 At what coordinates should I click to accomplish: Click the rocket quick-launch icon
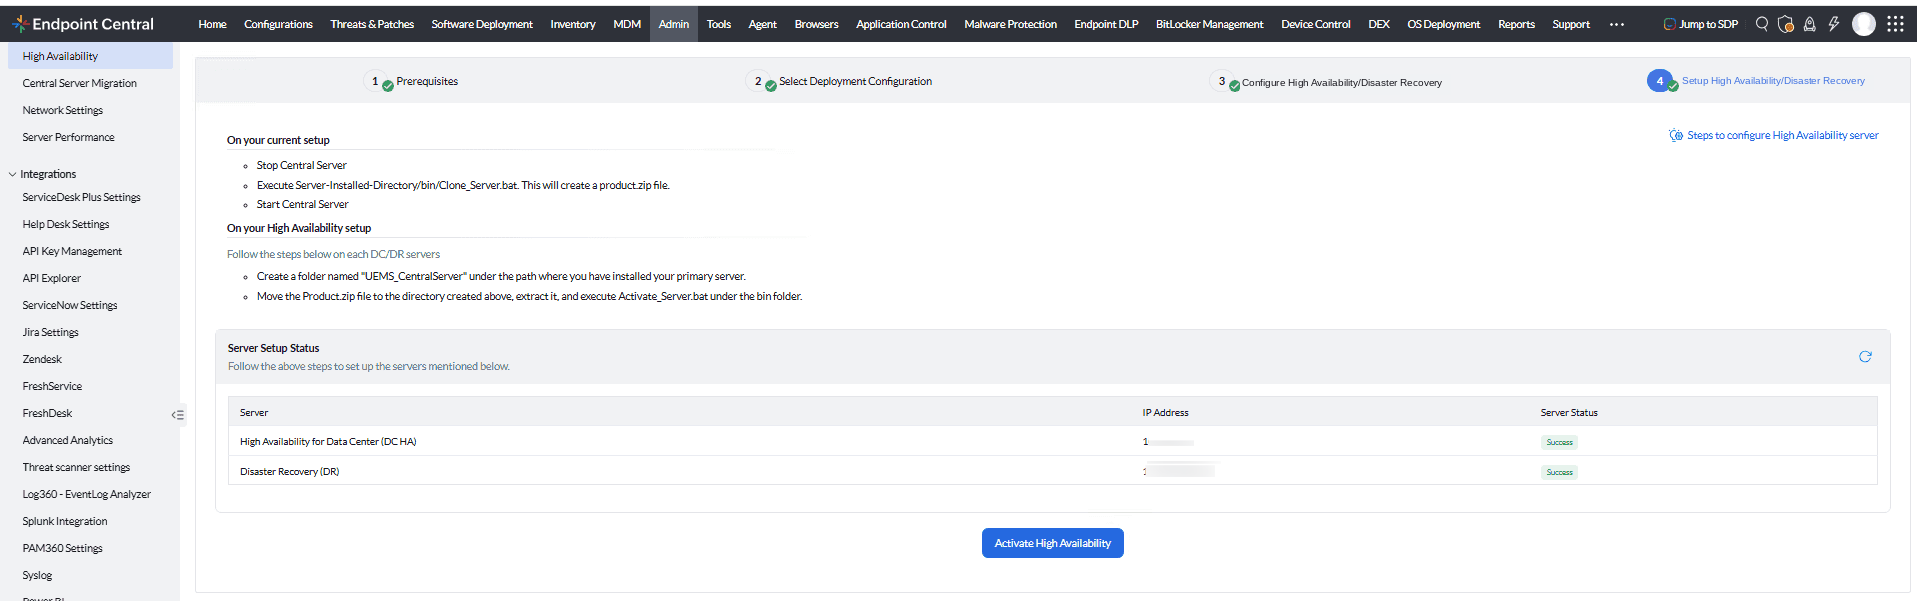click(1810, 24)
